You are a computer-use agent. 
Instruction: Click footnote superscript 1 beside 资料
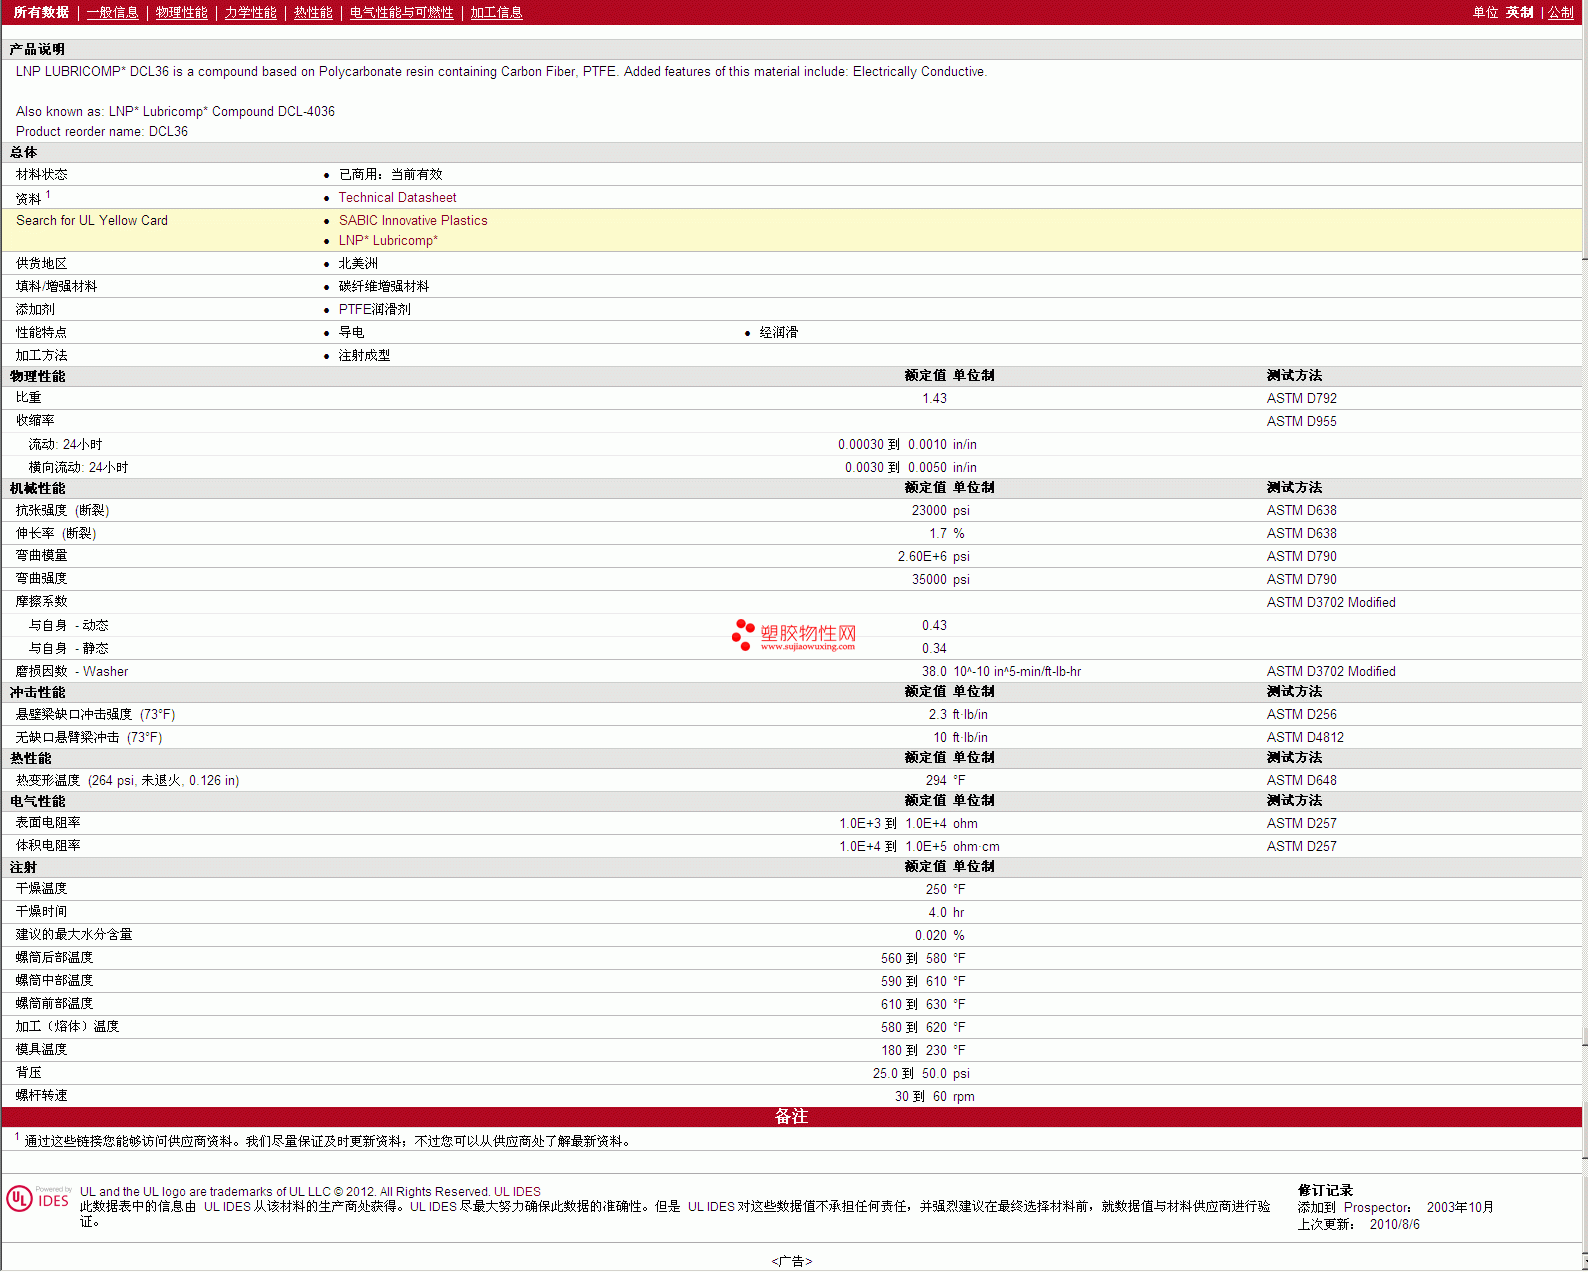(x=48, y=195)
